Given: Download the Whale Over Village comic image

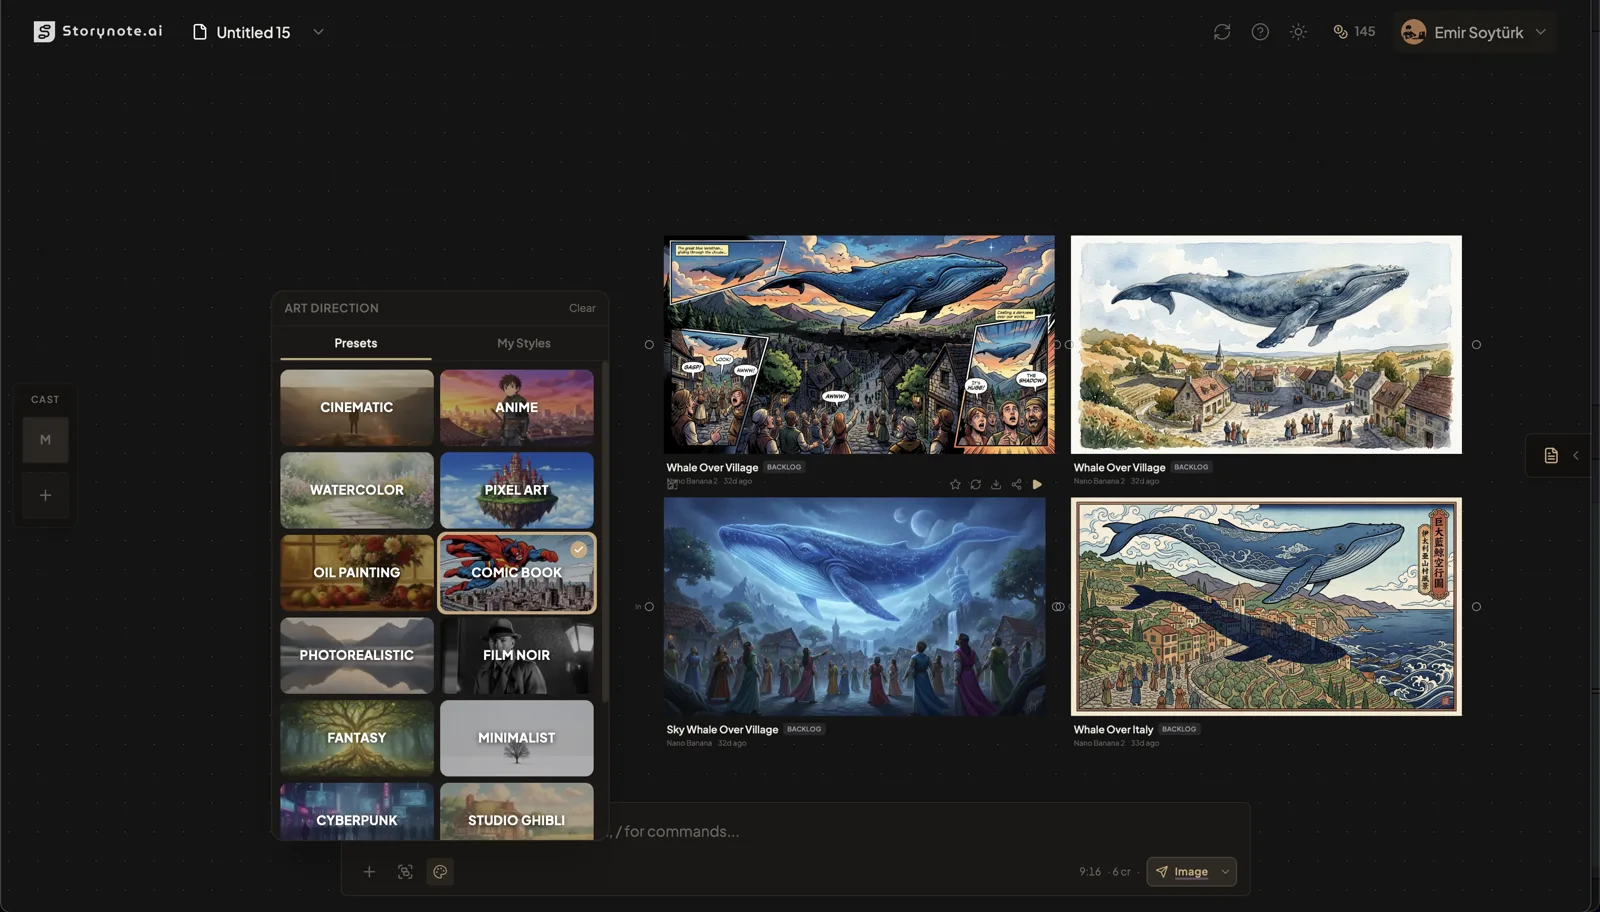Looking at the screenshot, I should [x=996, y=483].
